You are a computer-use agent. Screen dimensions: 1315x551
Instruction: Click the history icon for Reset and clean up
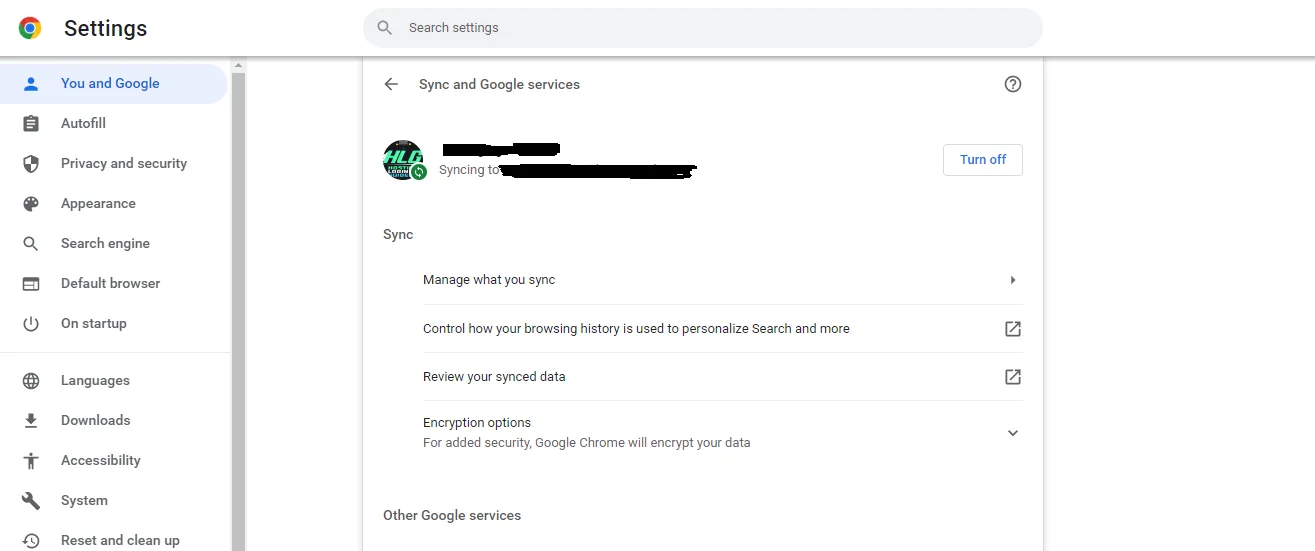click(31, 541)
